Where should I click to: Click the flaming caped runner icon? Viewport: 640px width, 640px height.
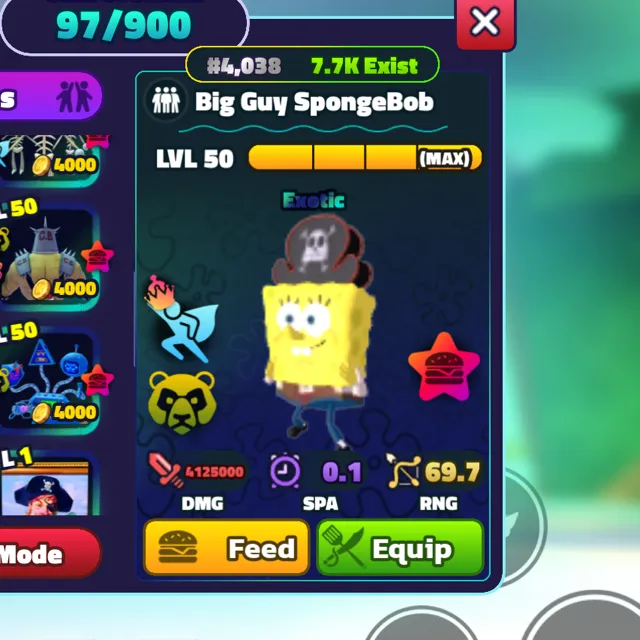point(182,319)
